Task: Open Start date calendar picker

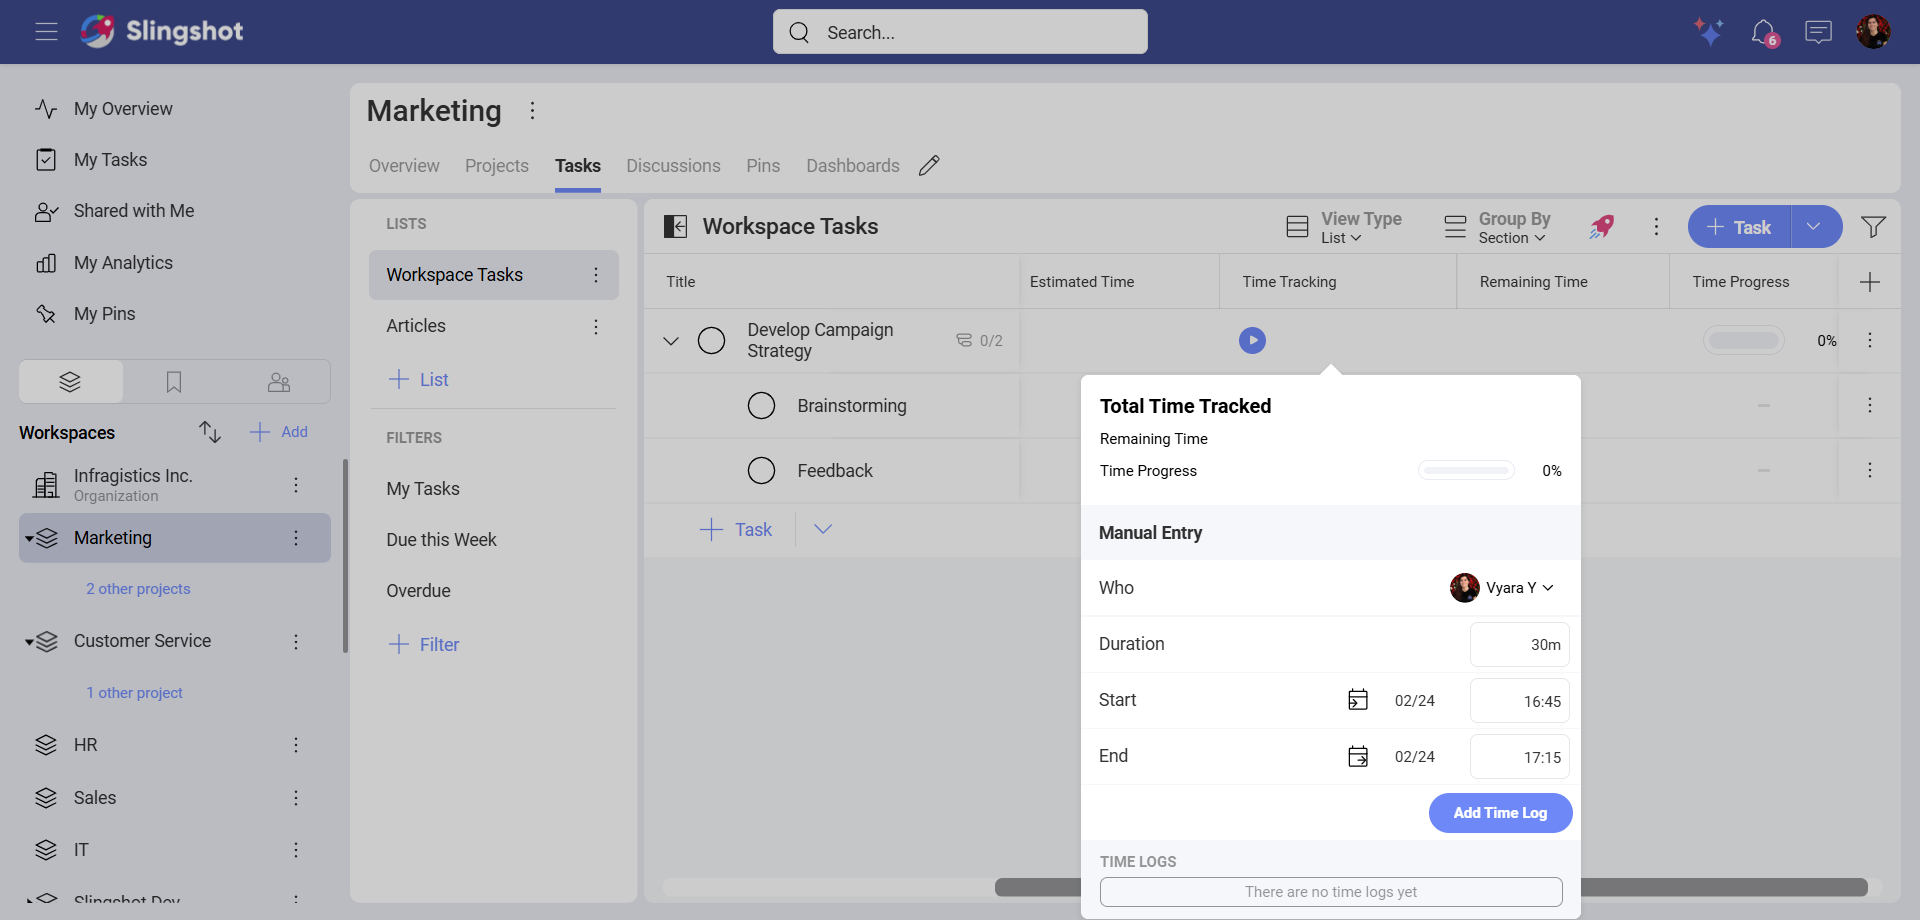Action: (x=1358, y=700)
